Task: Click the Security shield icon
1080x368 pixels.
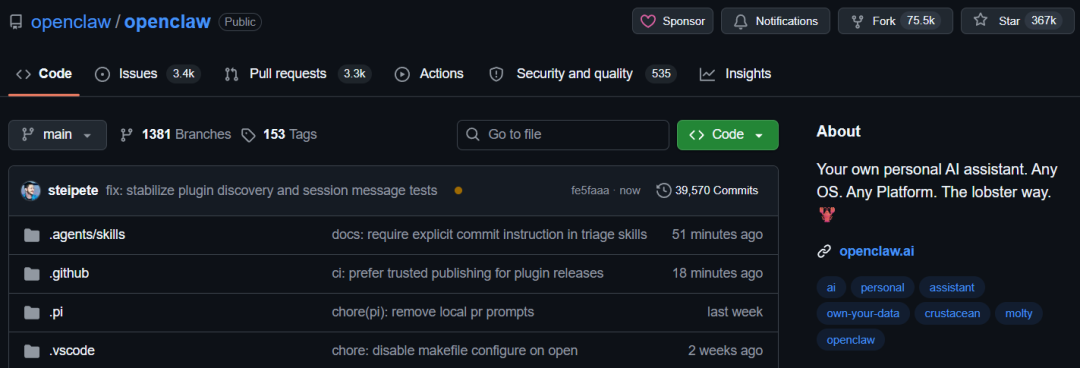Action: tap(496, 74)
